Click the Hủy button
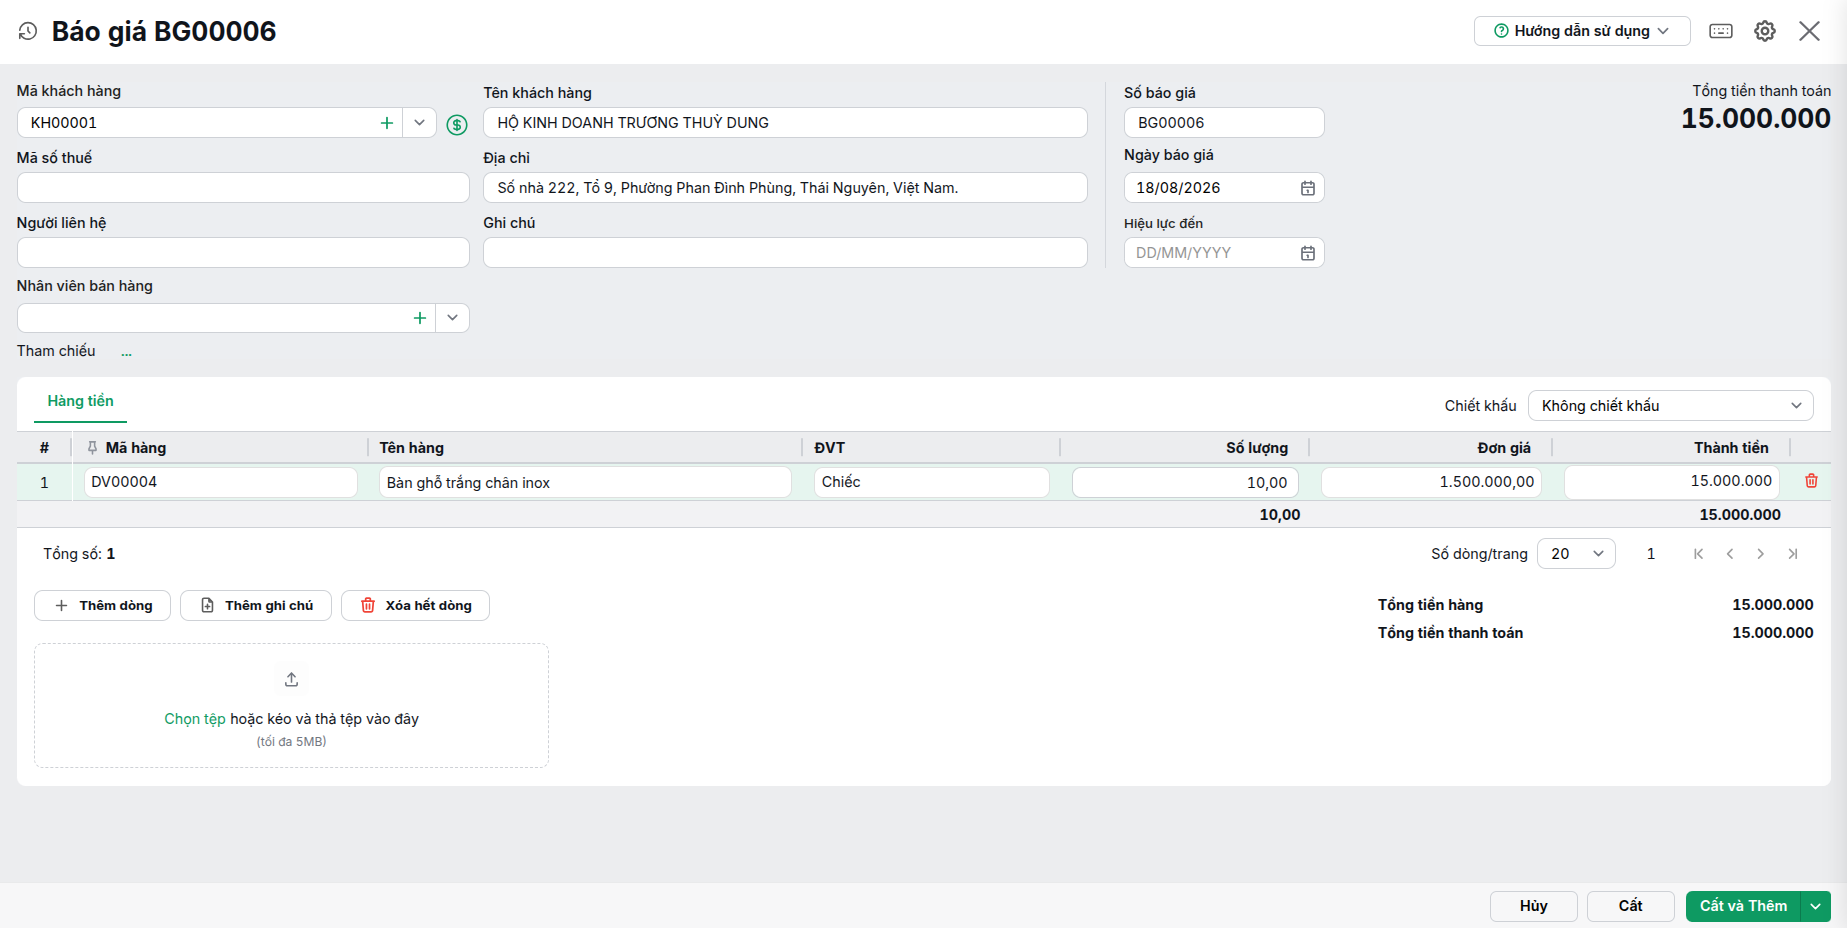The height and width of the screenshot is (928, 1847). point(1534,906)
